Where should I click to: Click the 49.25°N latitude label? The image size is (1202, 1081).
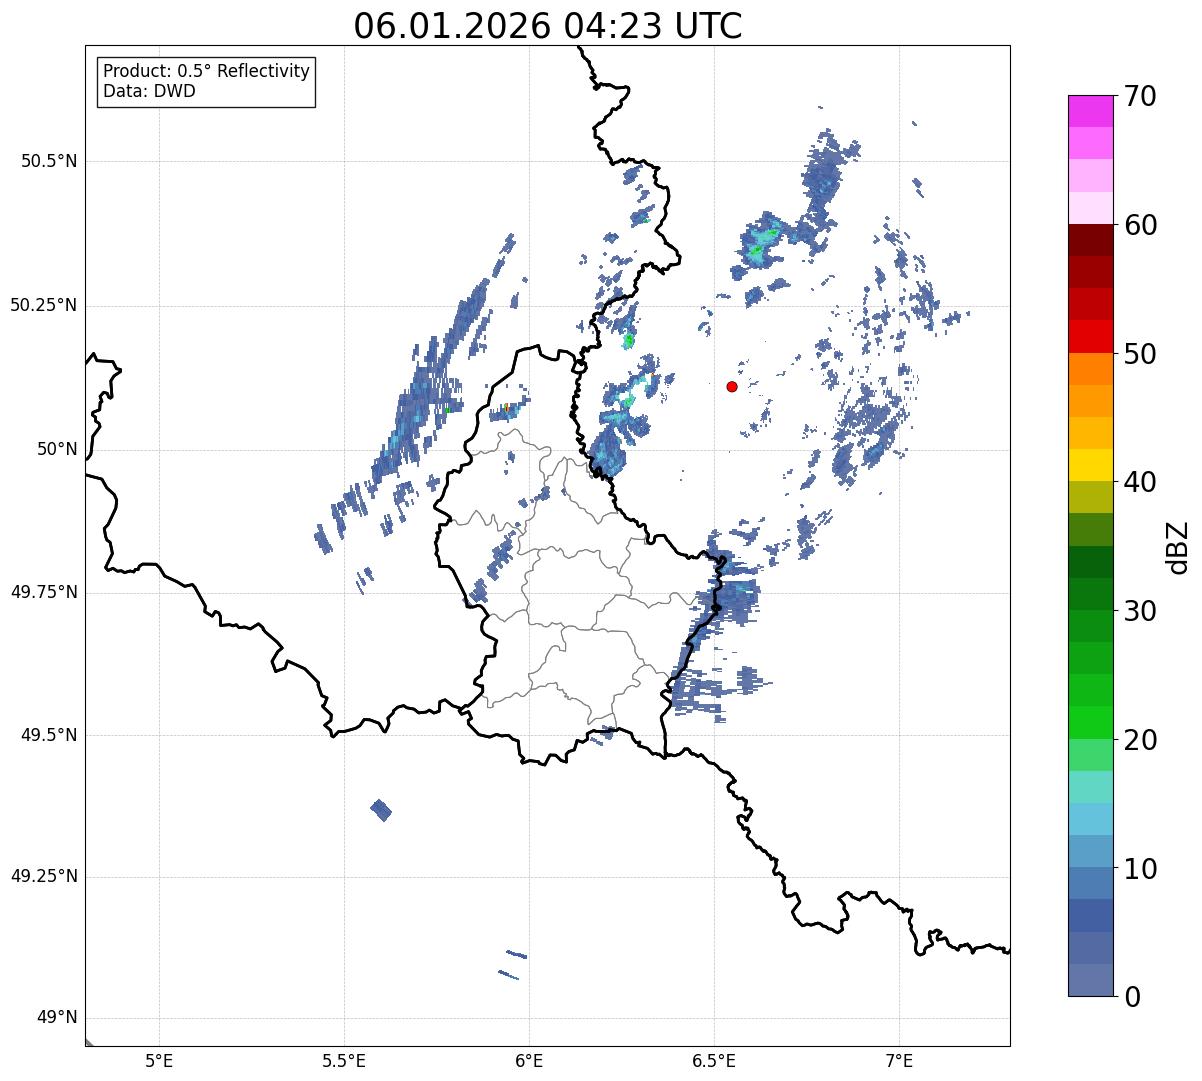[43, 876]
